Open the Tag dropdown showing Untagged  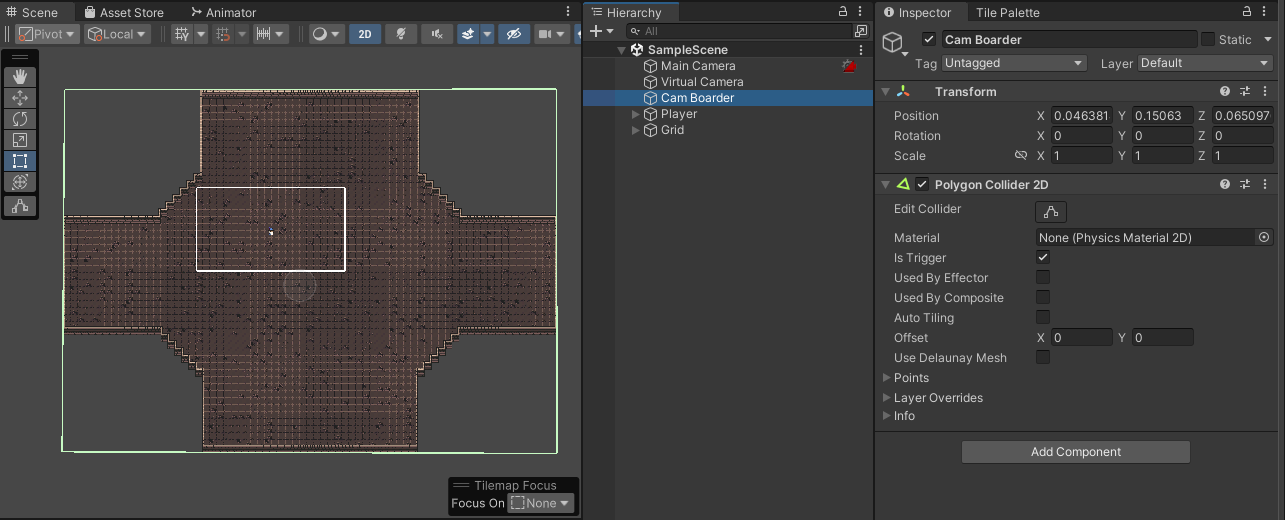[1014, 63]
